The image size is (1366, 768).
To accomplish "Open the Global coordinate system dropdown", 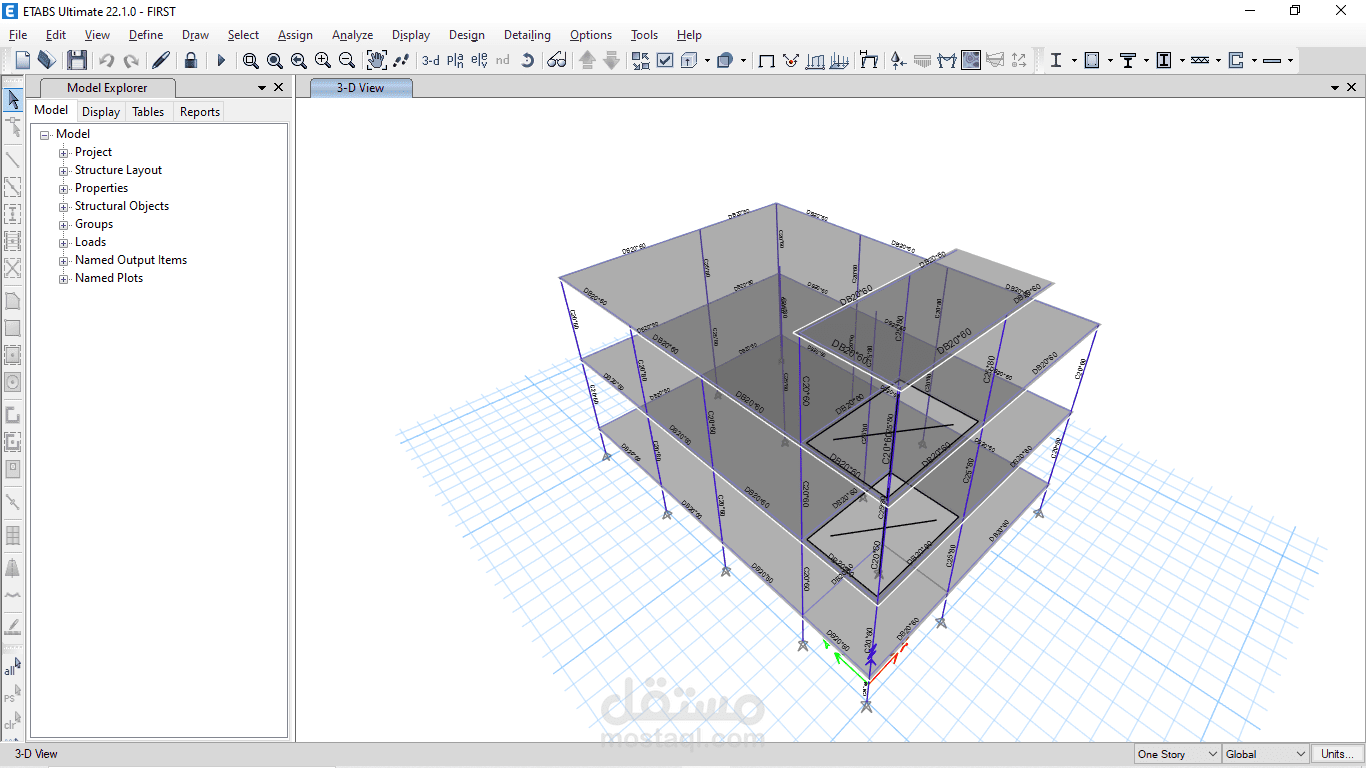I will click(x=1301, y=754).
